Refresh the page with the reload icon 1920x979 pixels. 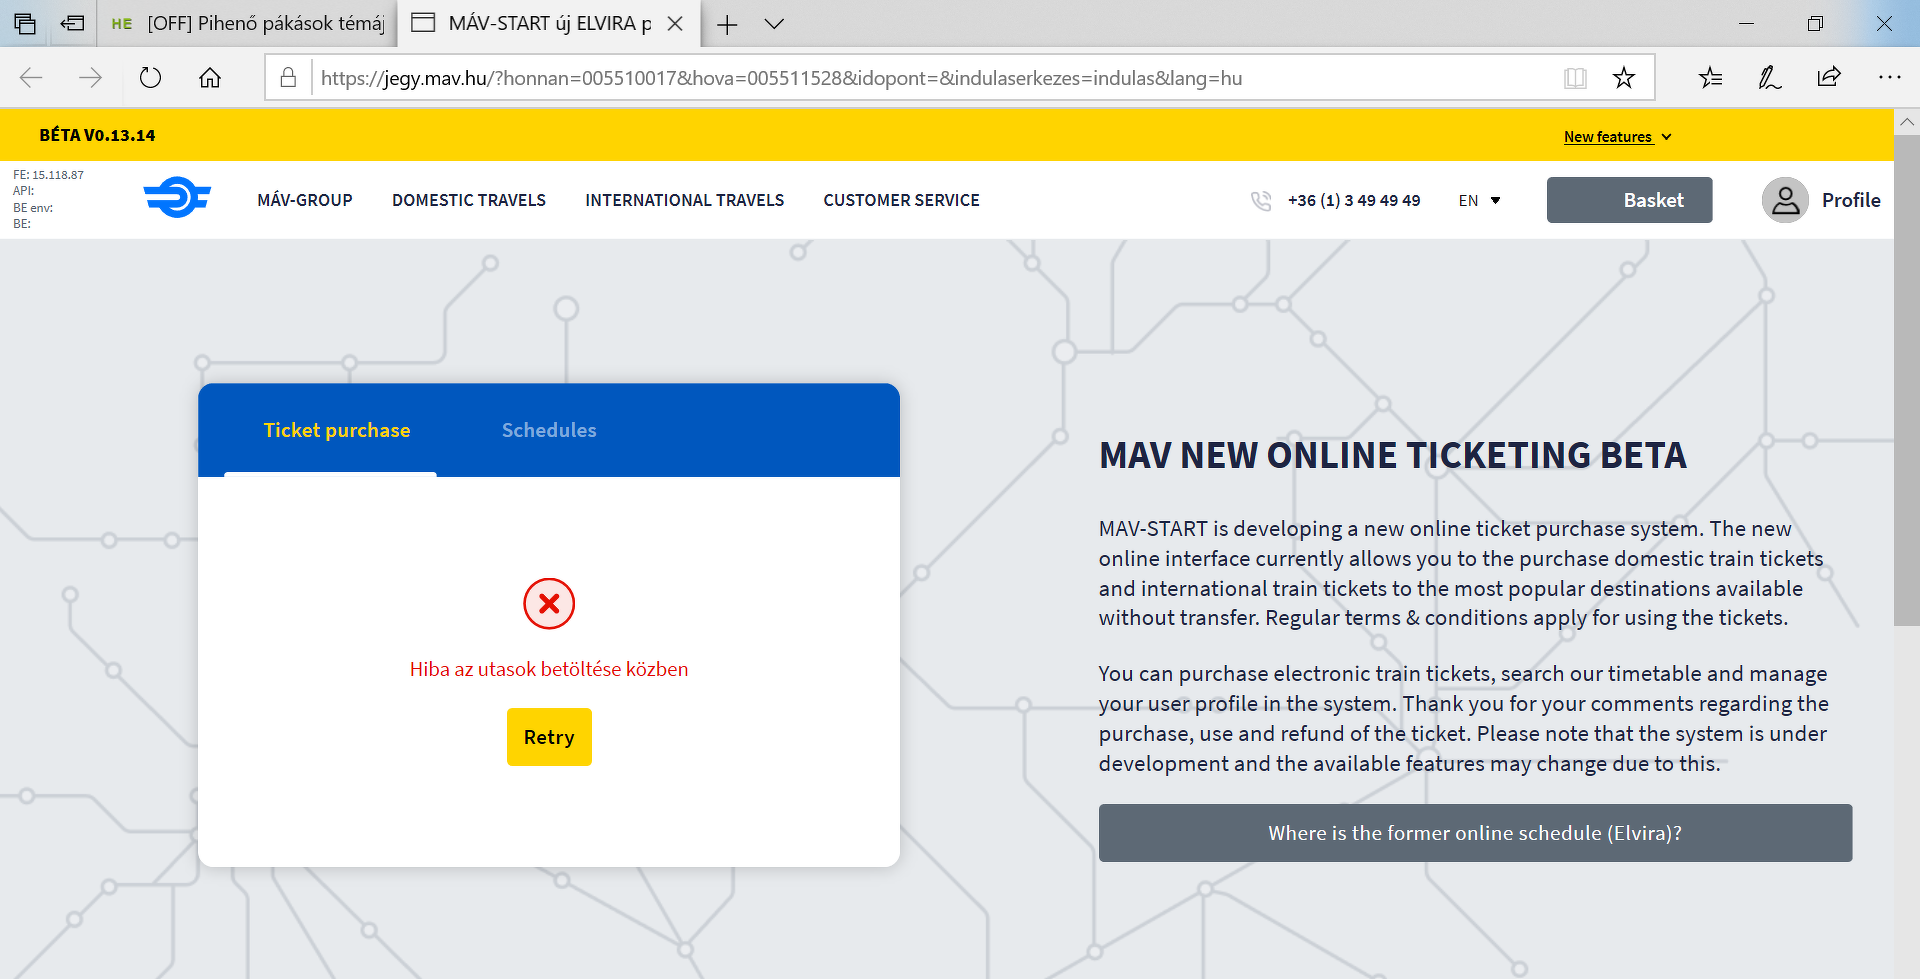pos(150,78)
